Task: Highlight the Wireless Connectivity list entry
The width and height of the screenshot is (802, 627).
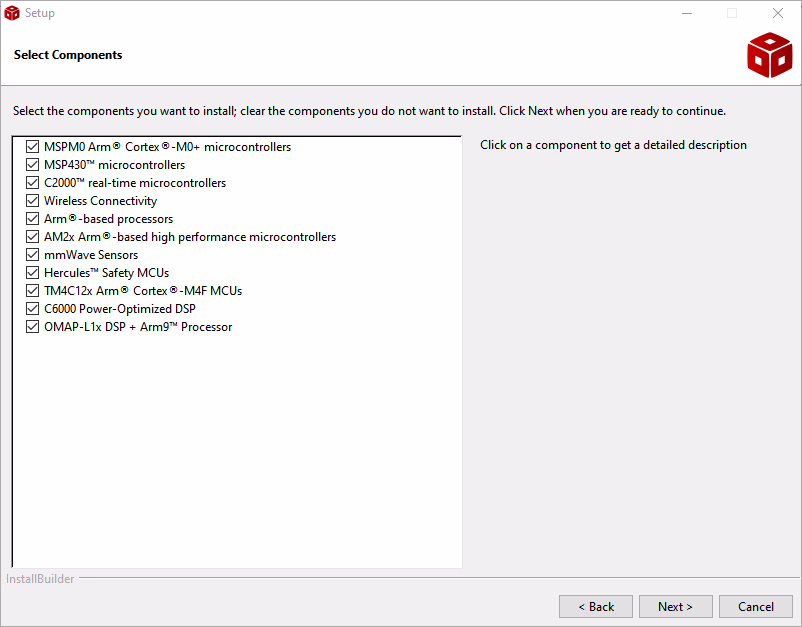Action: click(x=100, y=201)
